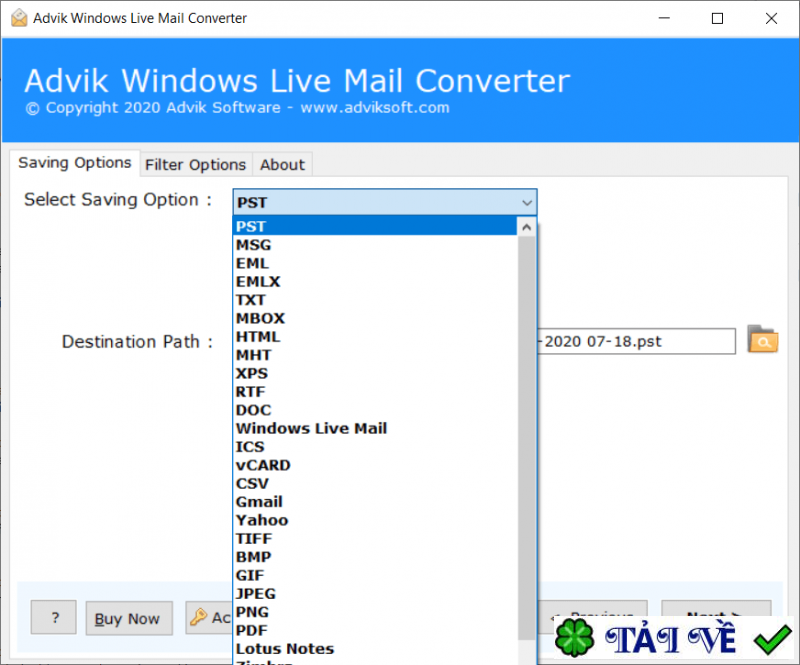
Task: Choose MSG format in the list
Action: (375, 245)
